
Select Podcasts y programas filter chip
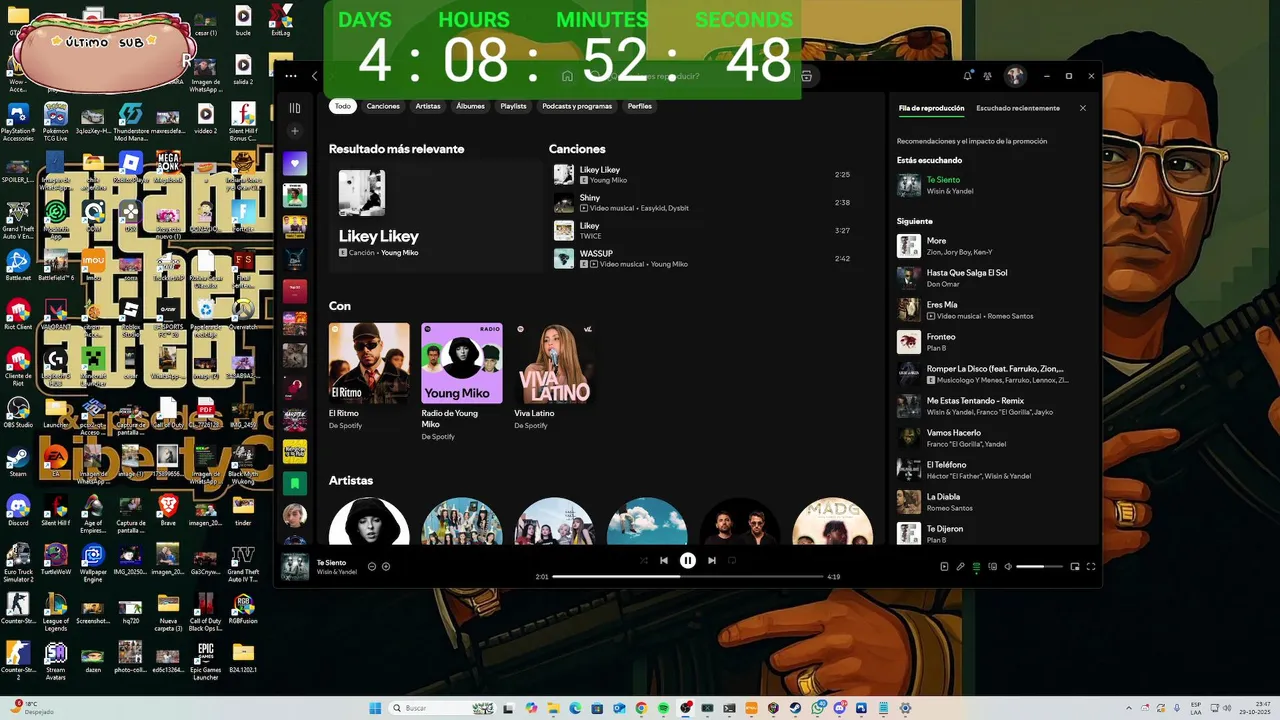(x=577, y=106)
